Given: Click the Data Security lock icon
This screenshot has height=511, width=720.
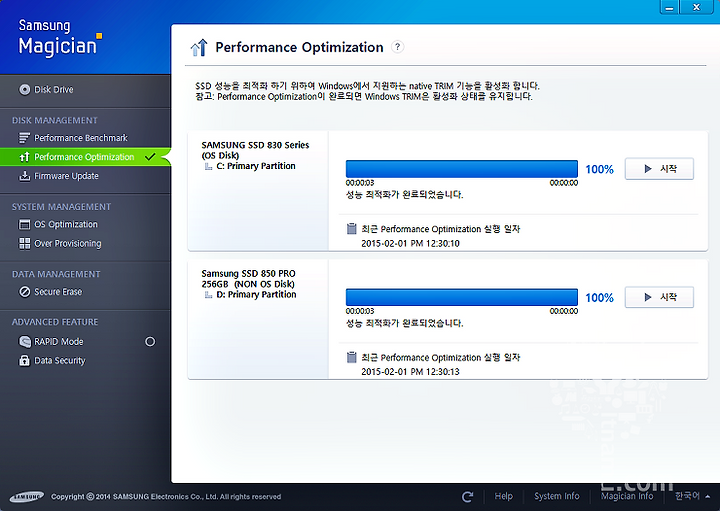Looking at the screenshot, I should pos(24,360).
